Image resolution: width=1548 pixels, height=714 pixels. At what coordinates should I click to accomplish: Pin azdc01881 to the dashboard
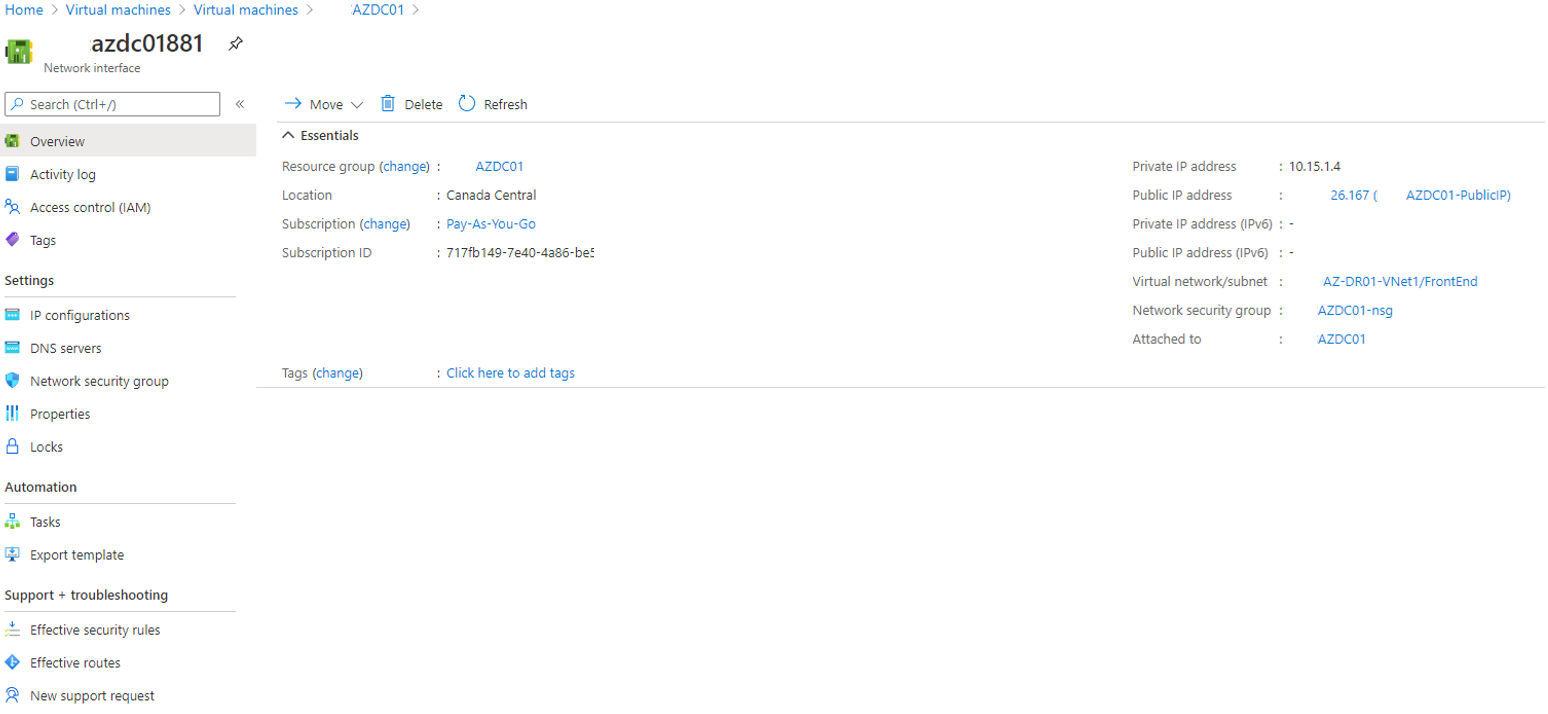(x=235, y=44)
